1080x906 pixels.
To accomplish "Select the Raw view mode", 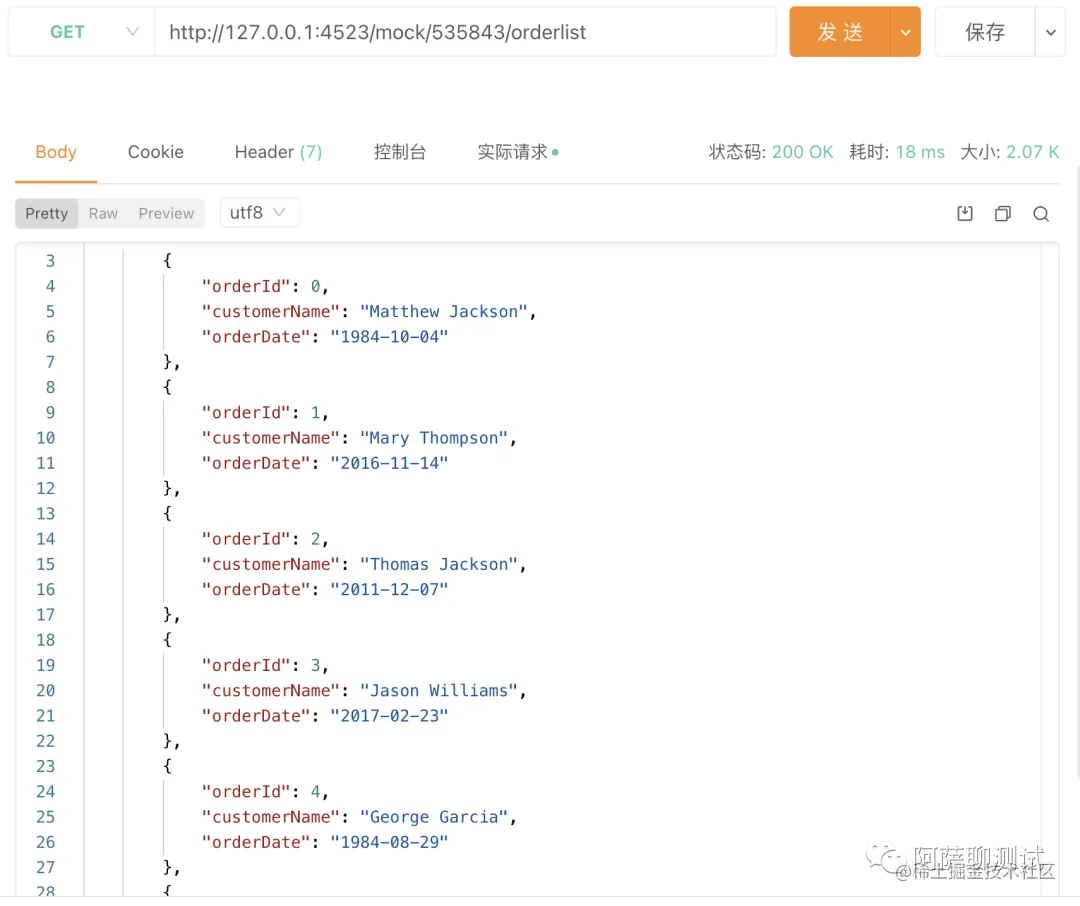I will [103, 214].
